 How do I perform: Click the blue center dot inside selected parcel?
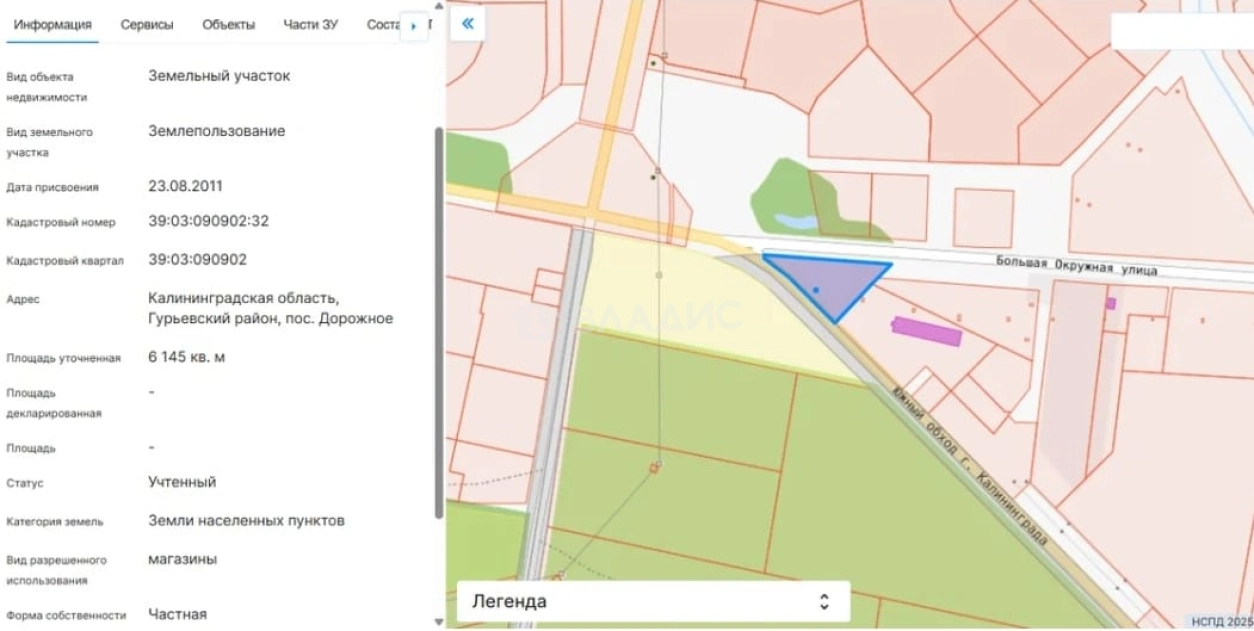click(x=816, y=290)
